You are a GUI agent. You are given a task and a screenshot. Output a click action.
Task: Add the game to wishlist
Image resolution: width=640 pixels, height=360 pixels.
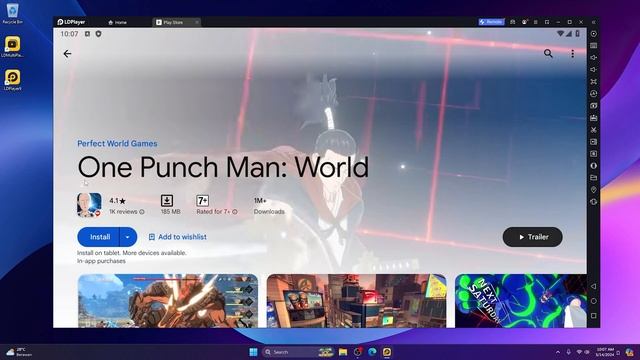pos(178,237)
